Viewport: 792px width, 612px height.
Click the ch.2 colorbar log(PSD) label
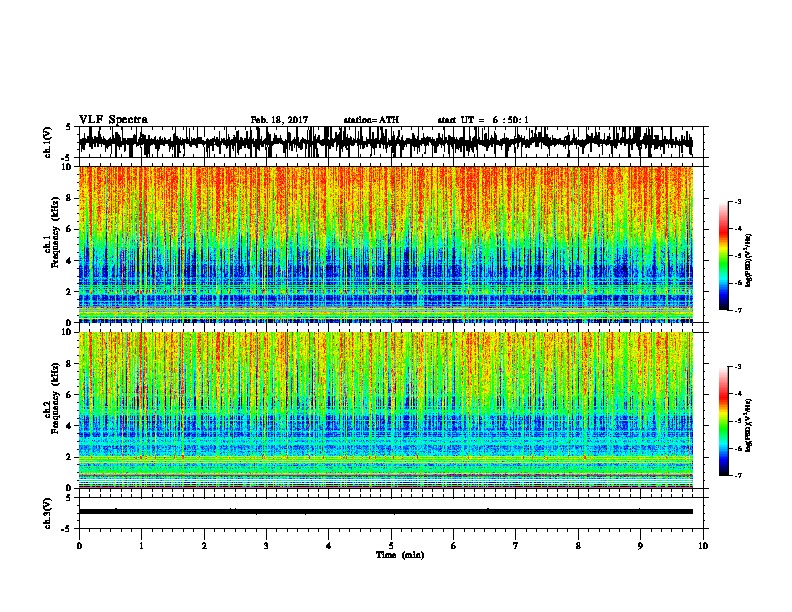coord(748,425)
